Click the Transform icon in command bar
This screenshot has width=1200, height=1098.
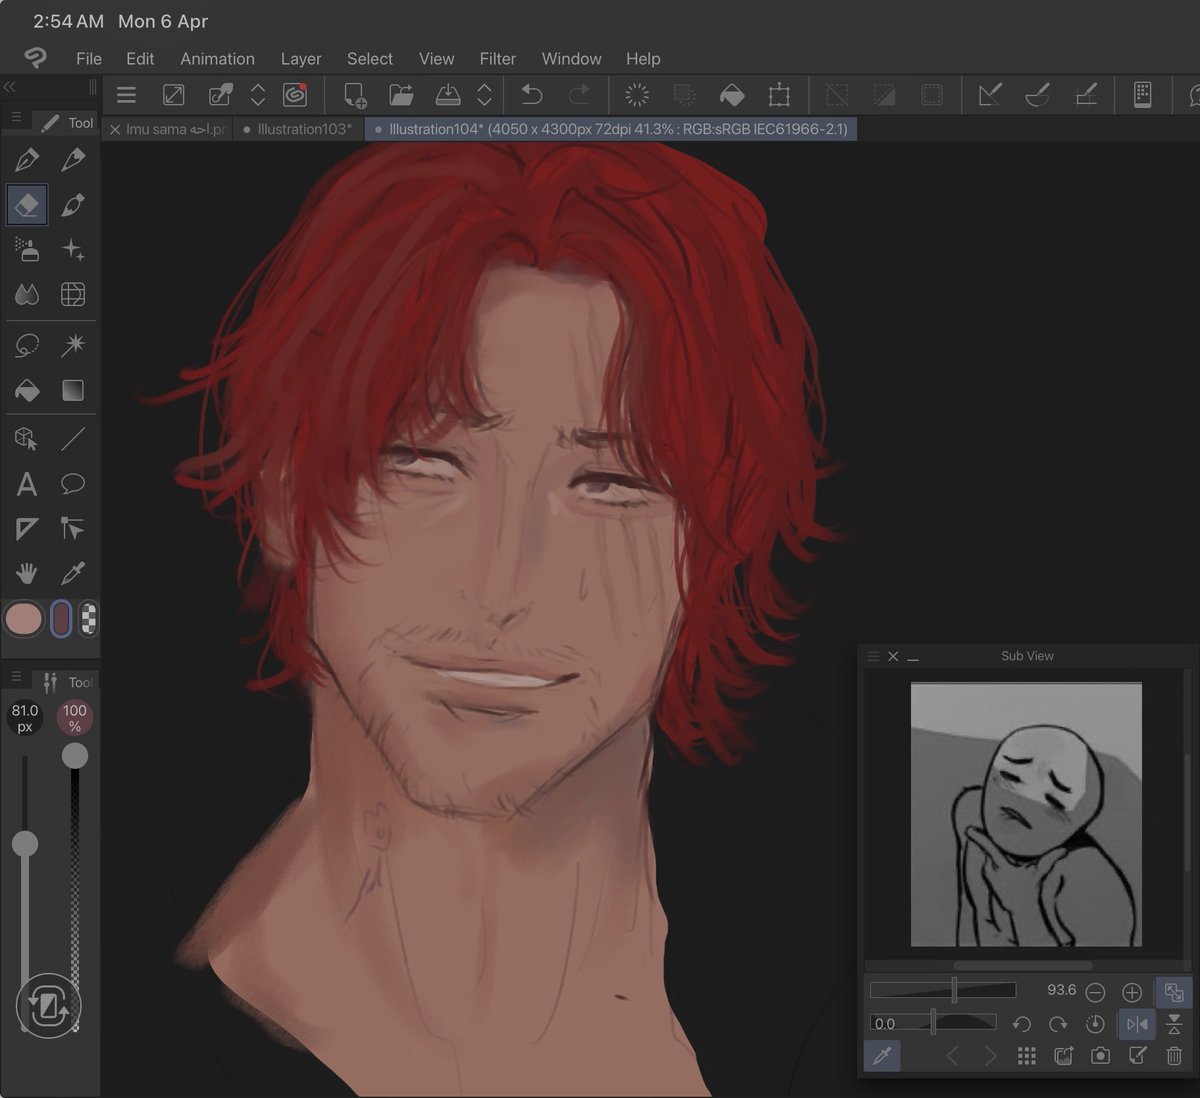point(779,95)
